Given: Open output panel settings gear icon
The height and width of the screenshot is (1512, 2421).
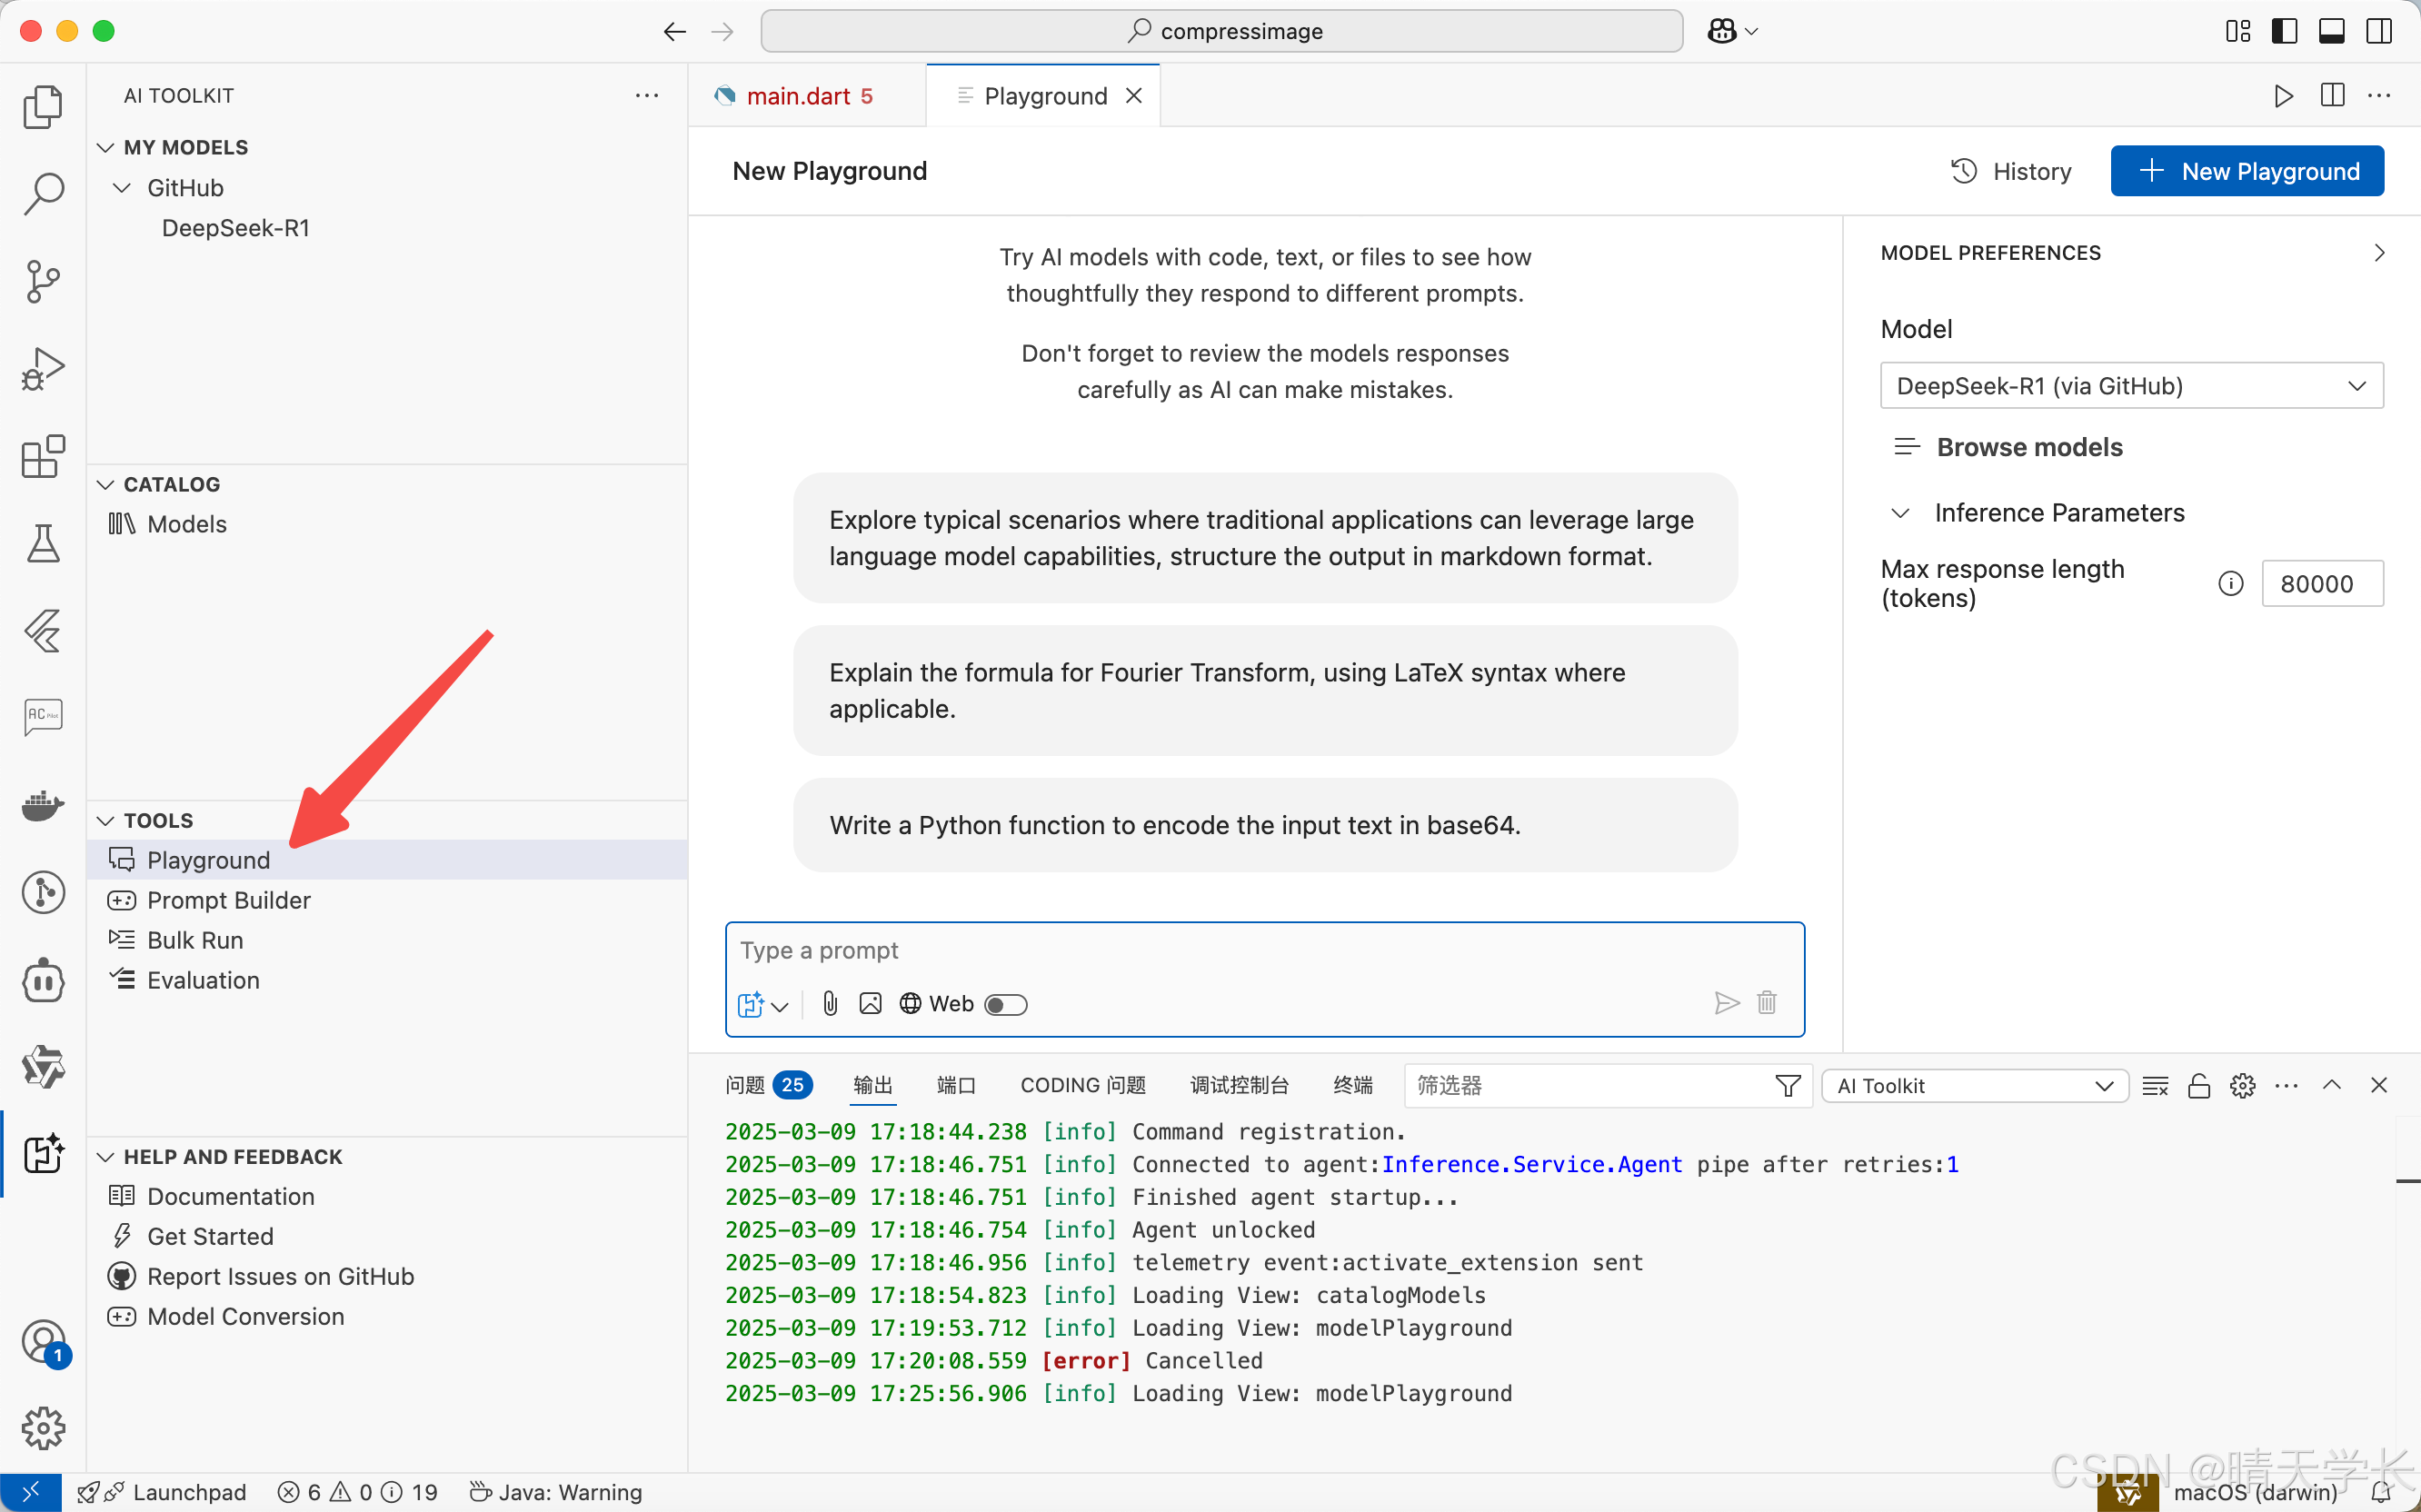Looking at the screenshot, I should pyautogui.click(x=2242, y=1086).
